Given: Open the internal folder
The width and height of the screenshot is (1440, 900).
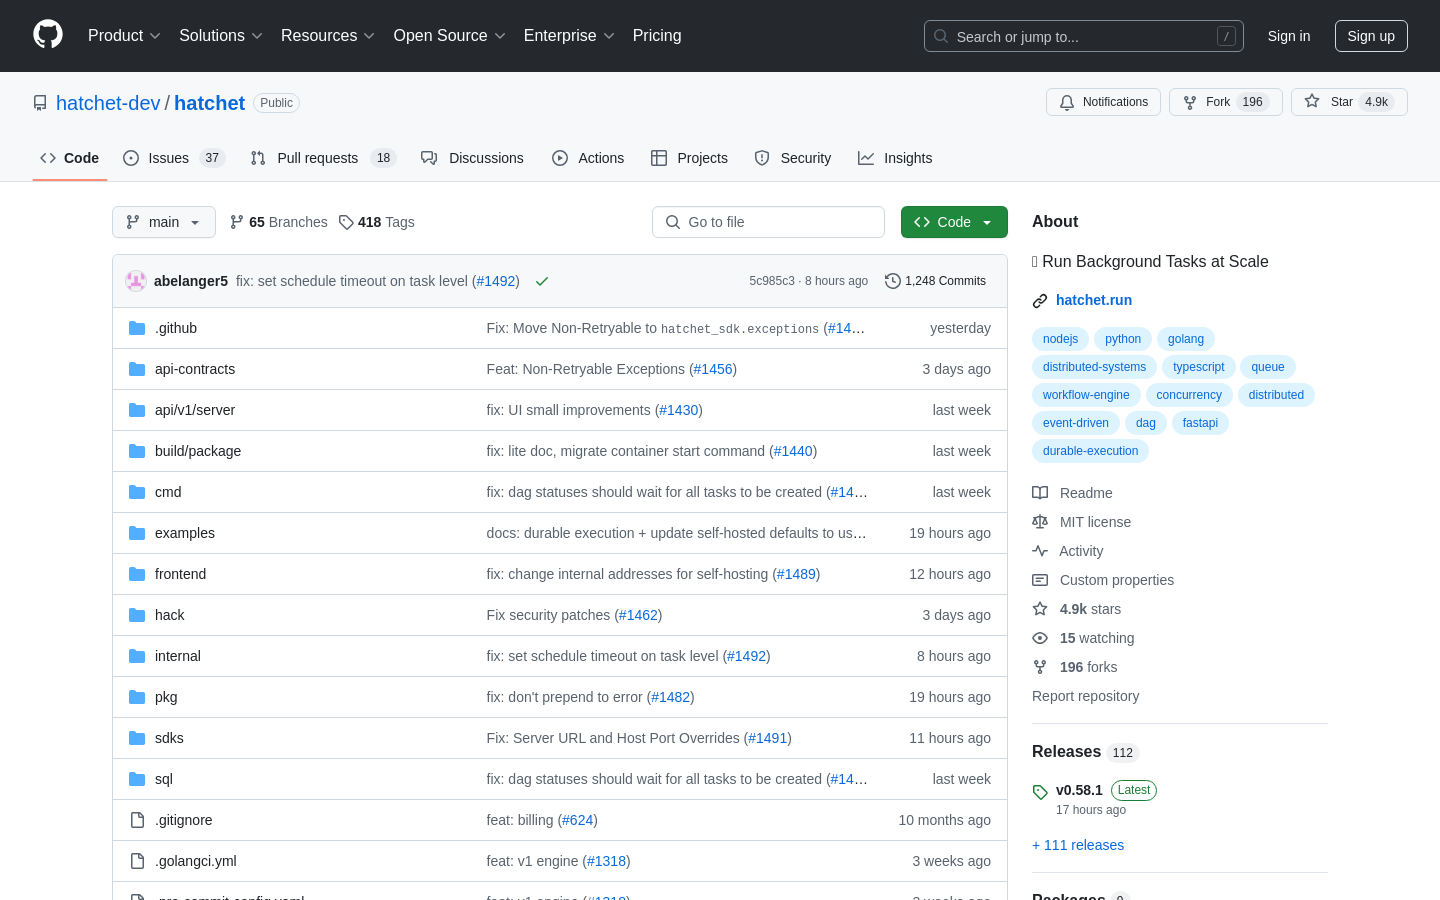Looking at the screenshot, I should 178,656.
